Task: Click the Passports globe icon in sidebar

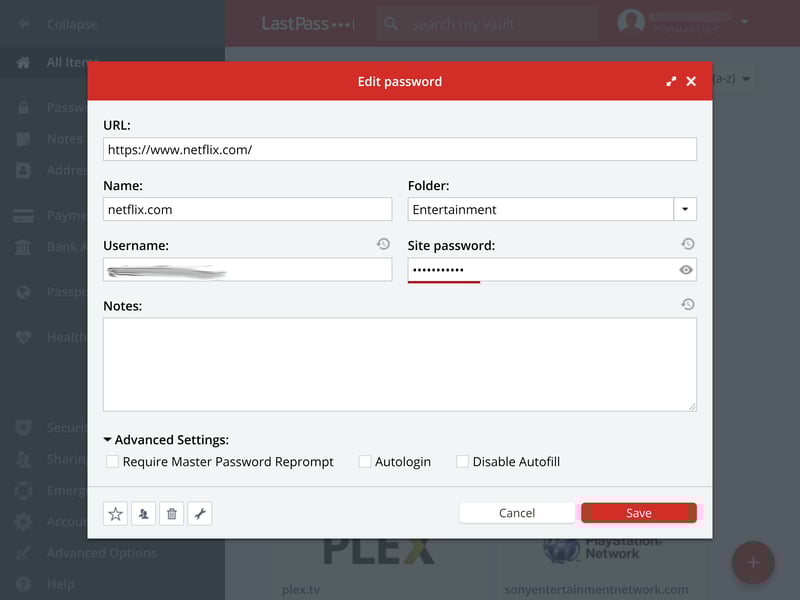Action: tap(23, 292)
